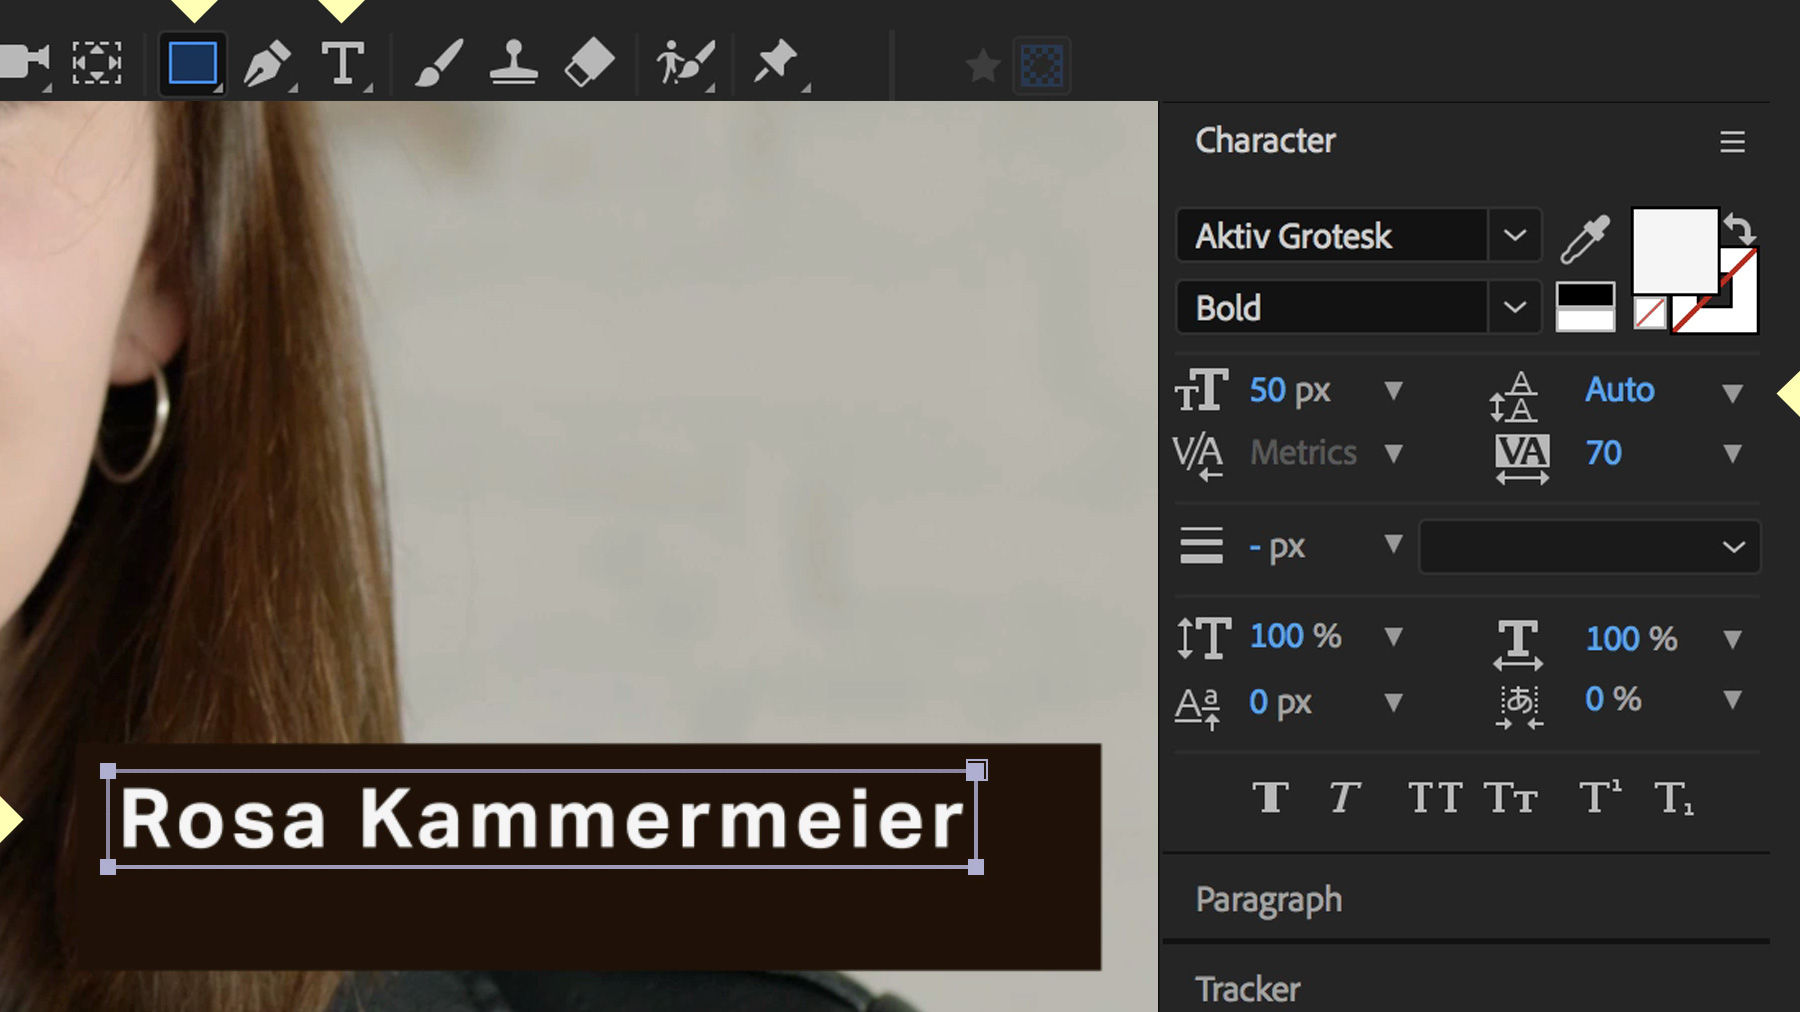Open the leading Auto dropdown
This screenshot has width=1800, height=1012.
(1733, 391)
